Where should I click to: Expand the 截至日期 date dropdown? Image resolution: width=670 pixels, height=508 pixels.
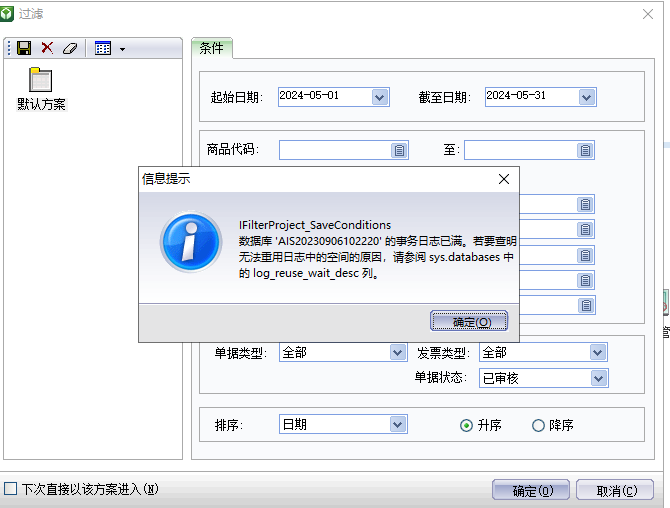[x=587, y=97]
